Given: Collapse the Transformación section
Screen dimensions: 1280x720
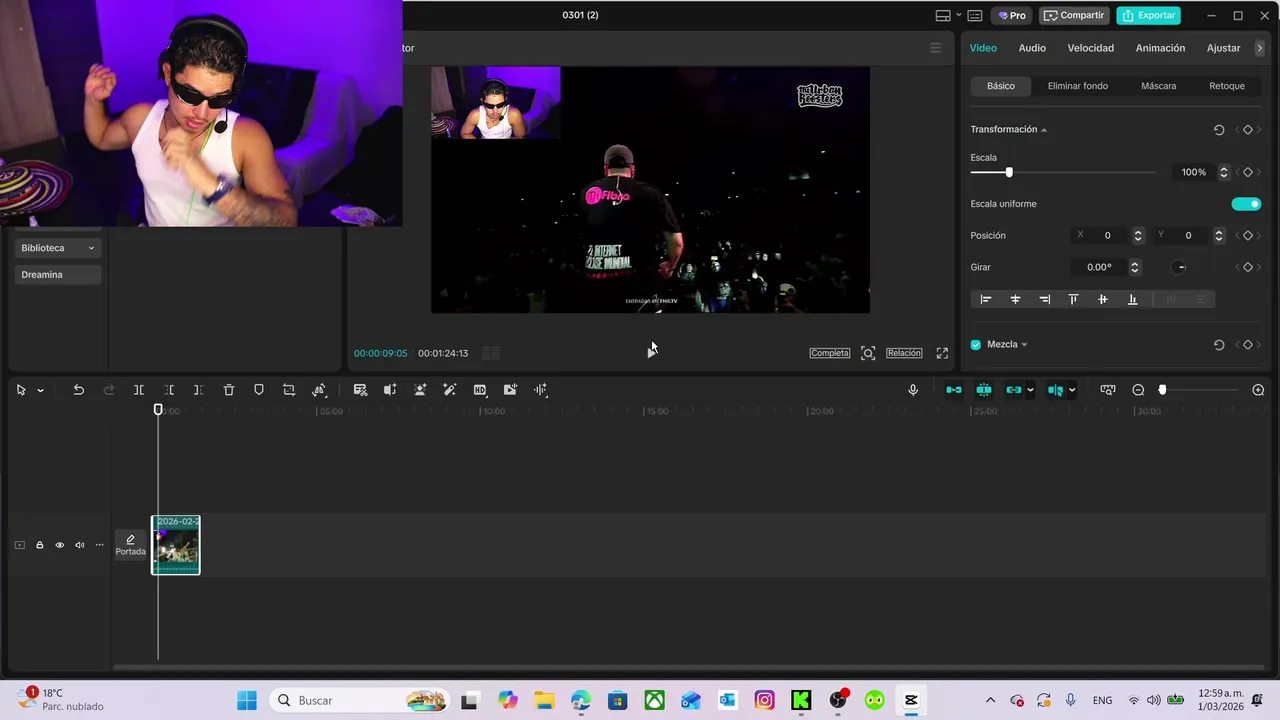Looking at the screenshot, I should [1043, 130].
